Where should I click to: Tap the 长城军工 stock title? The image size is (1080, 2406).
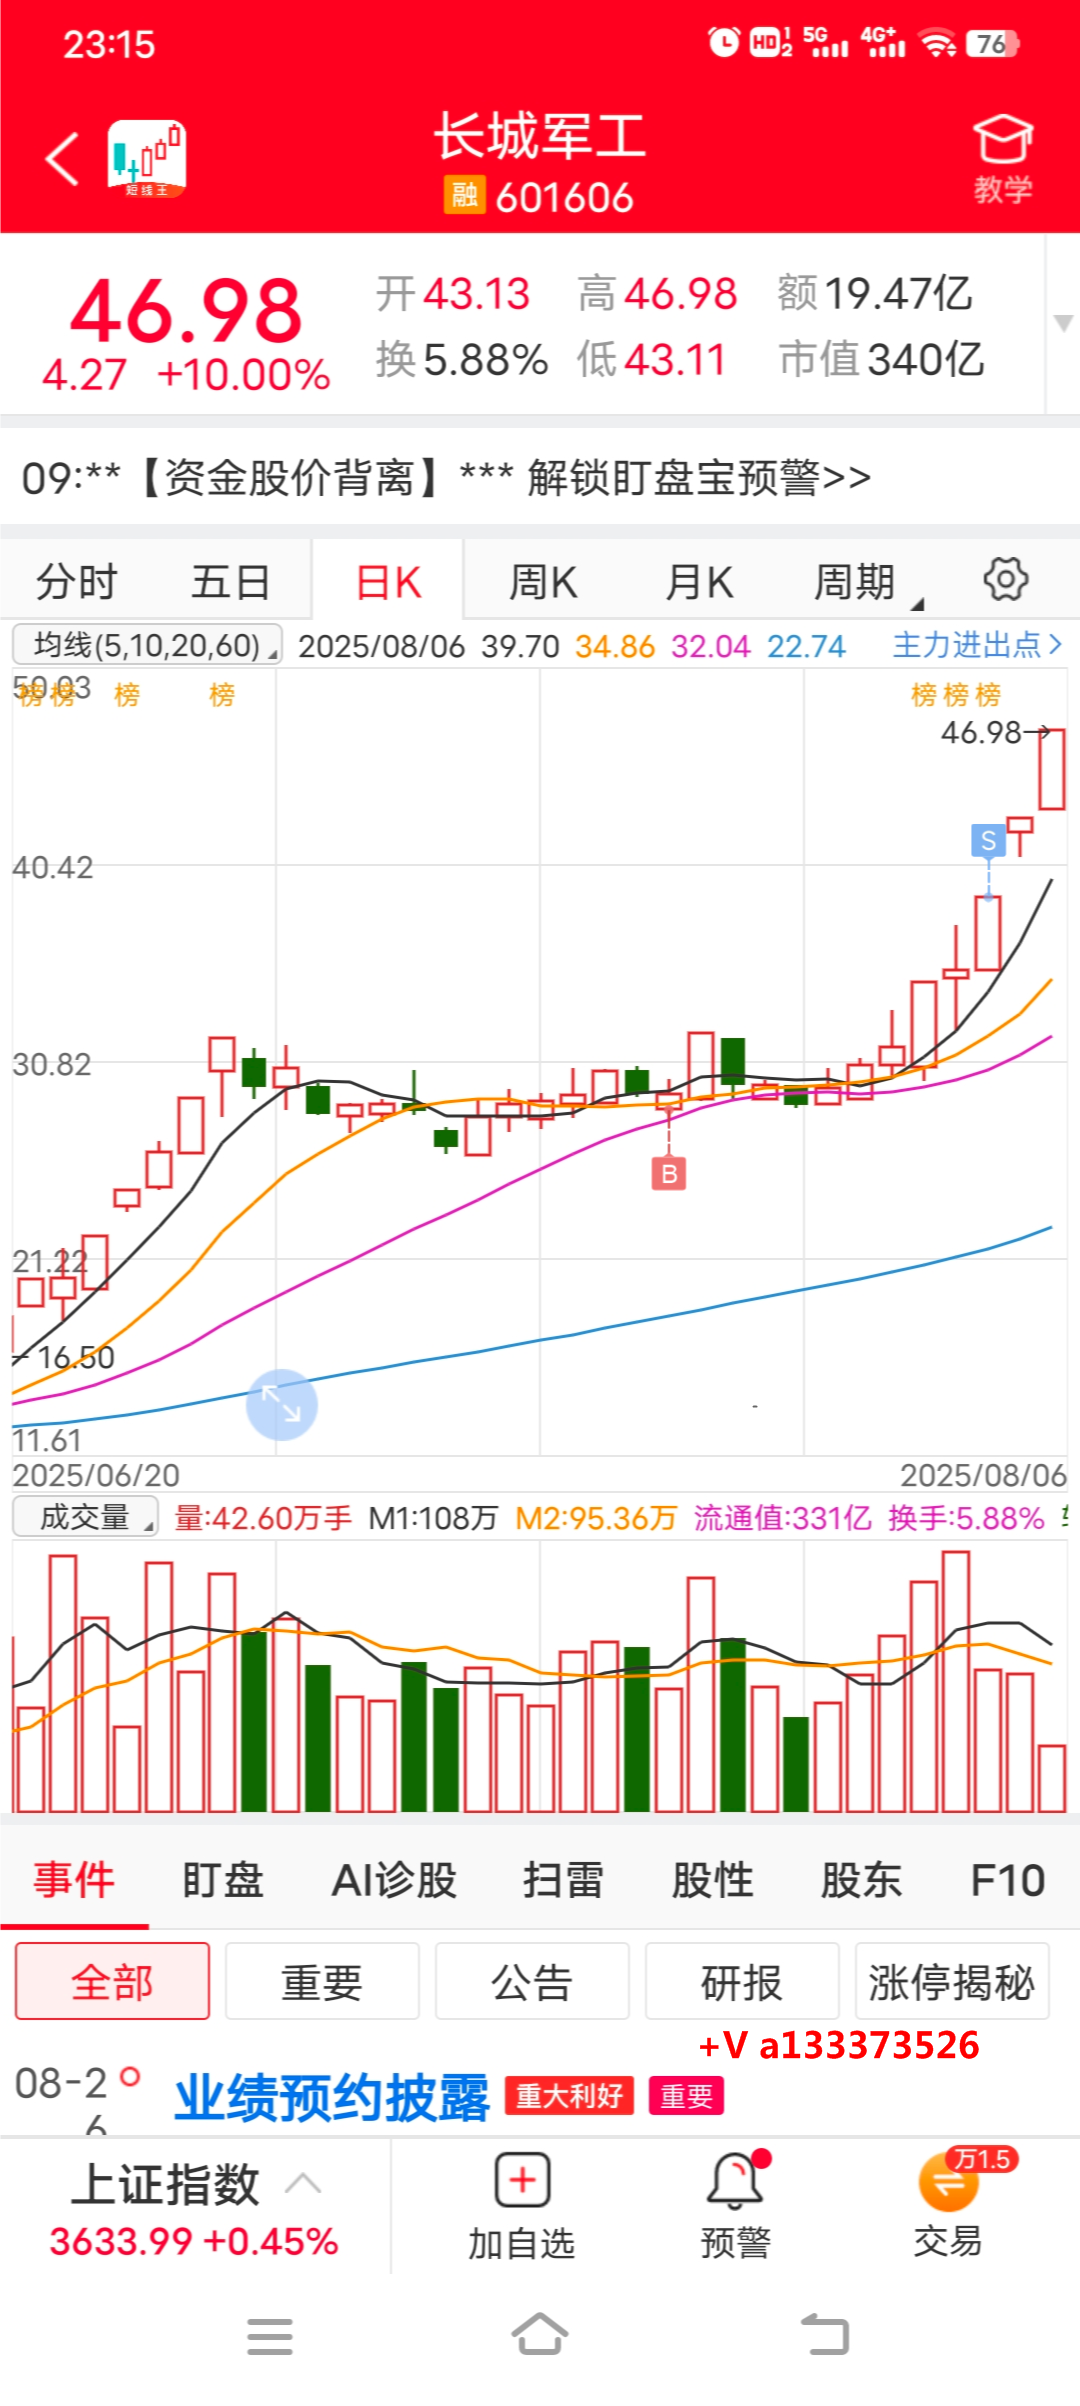point(540,136)
